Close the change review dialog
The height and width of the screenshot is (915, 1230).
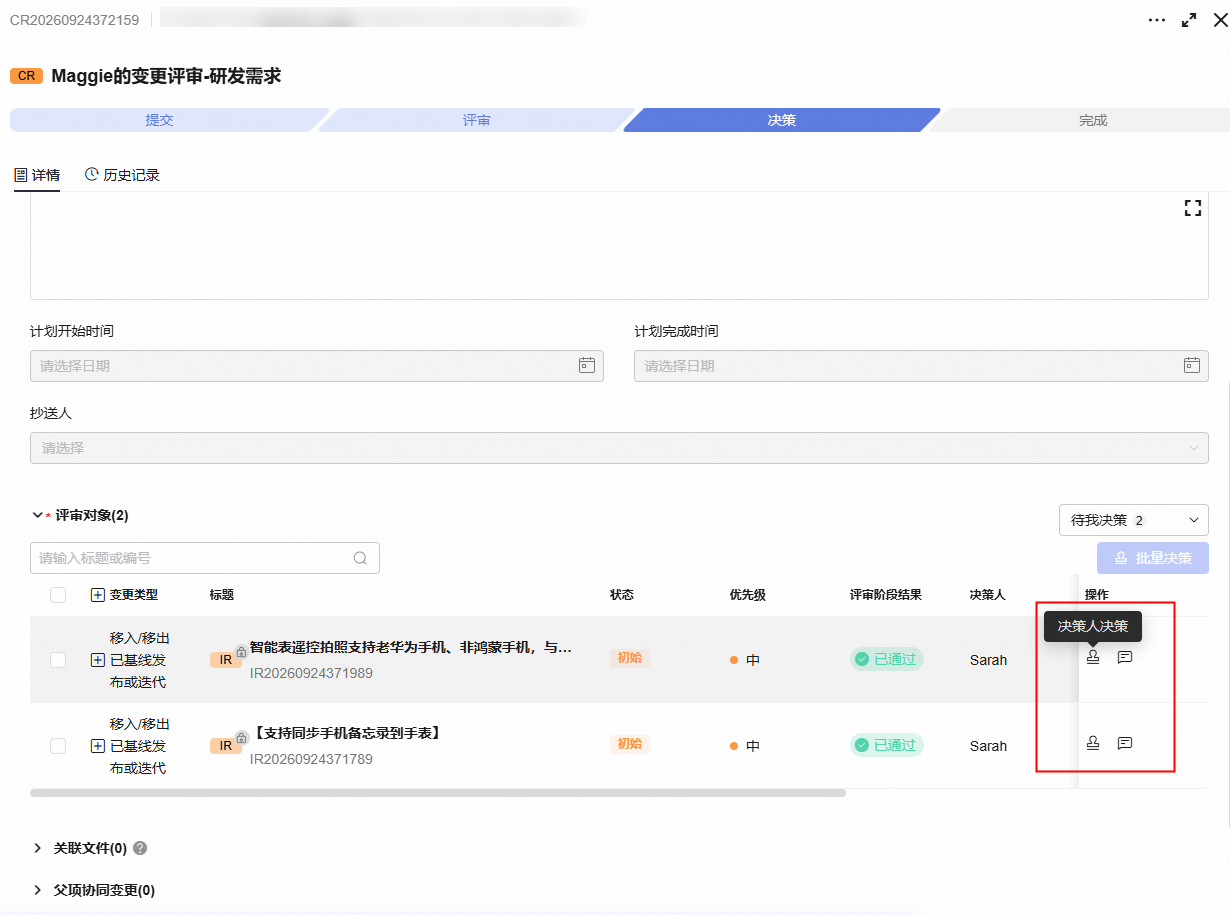[1220, 20]
